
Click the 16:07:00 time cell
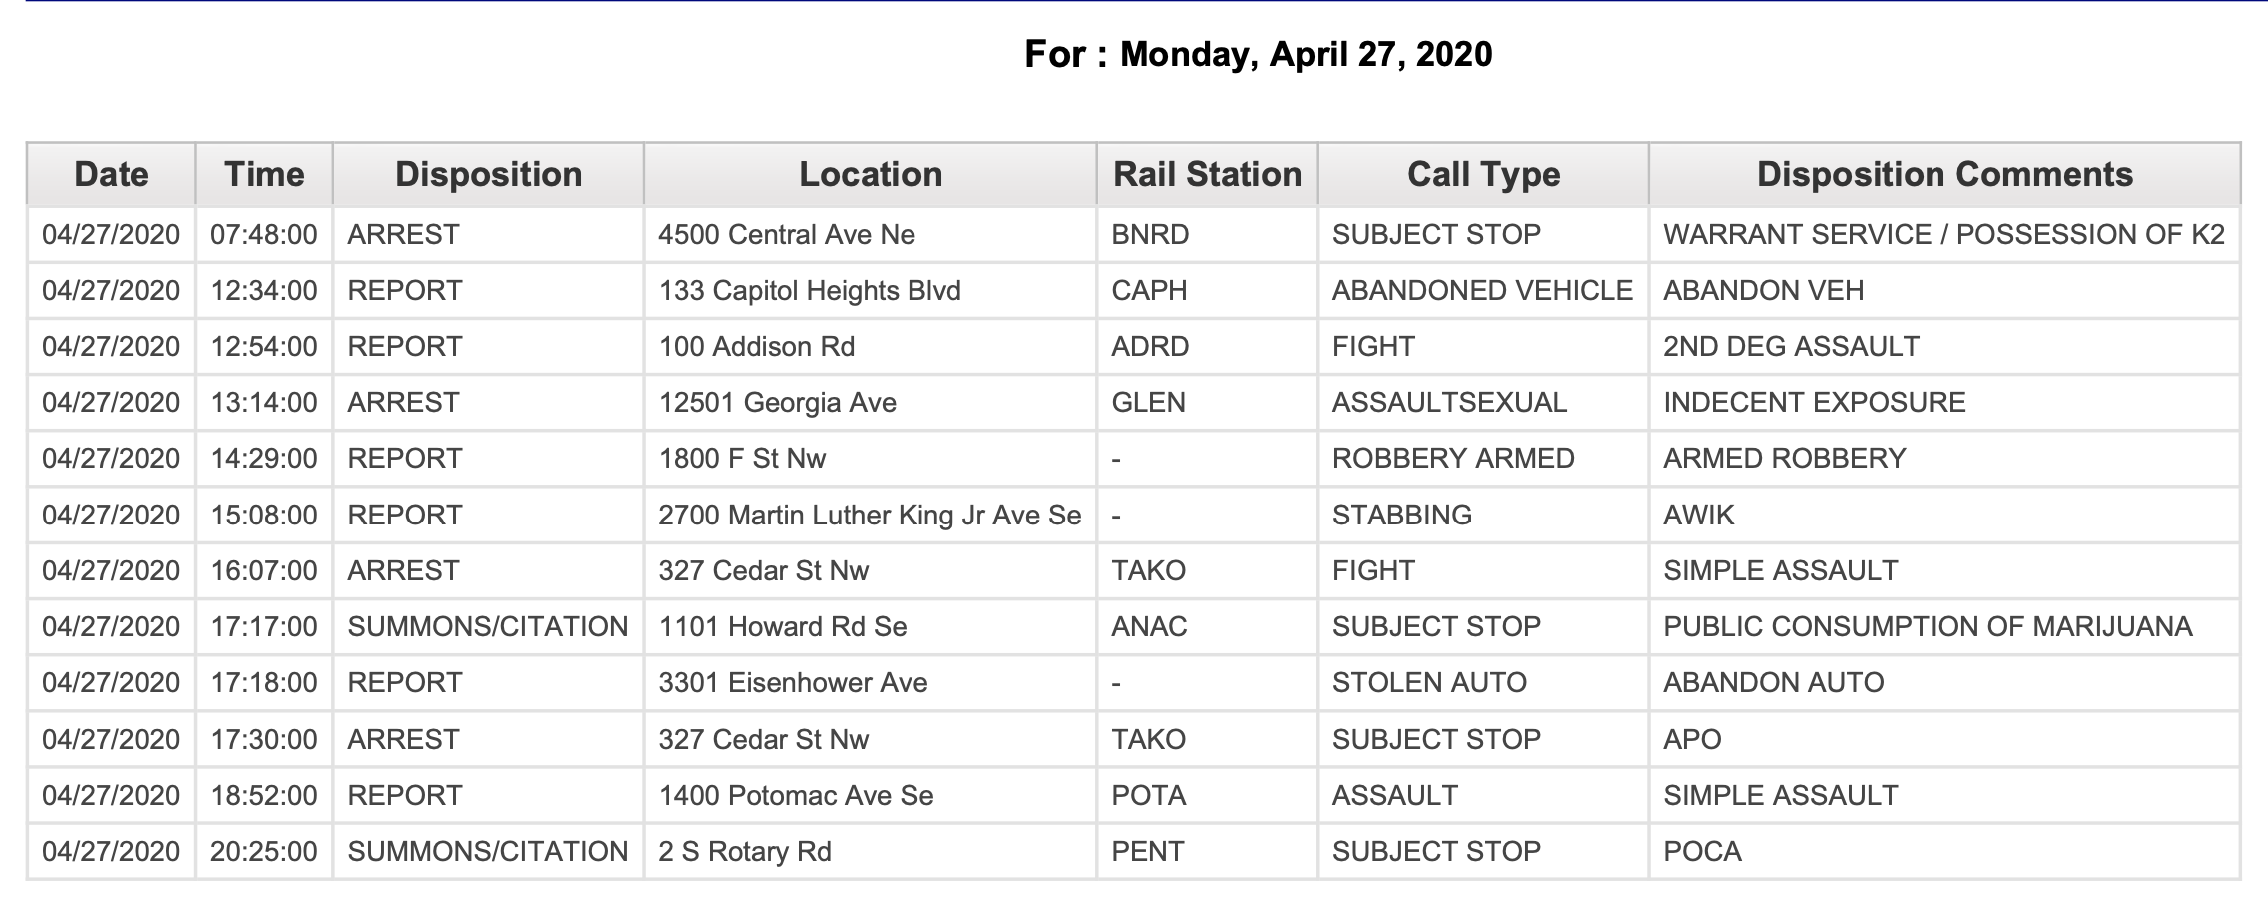[264, 571]
